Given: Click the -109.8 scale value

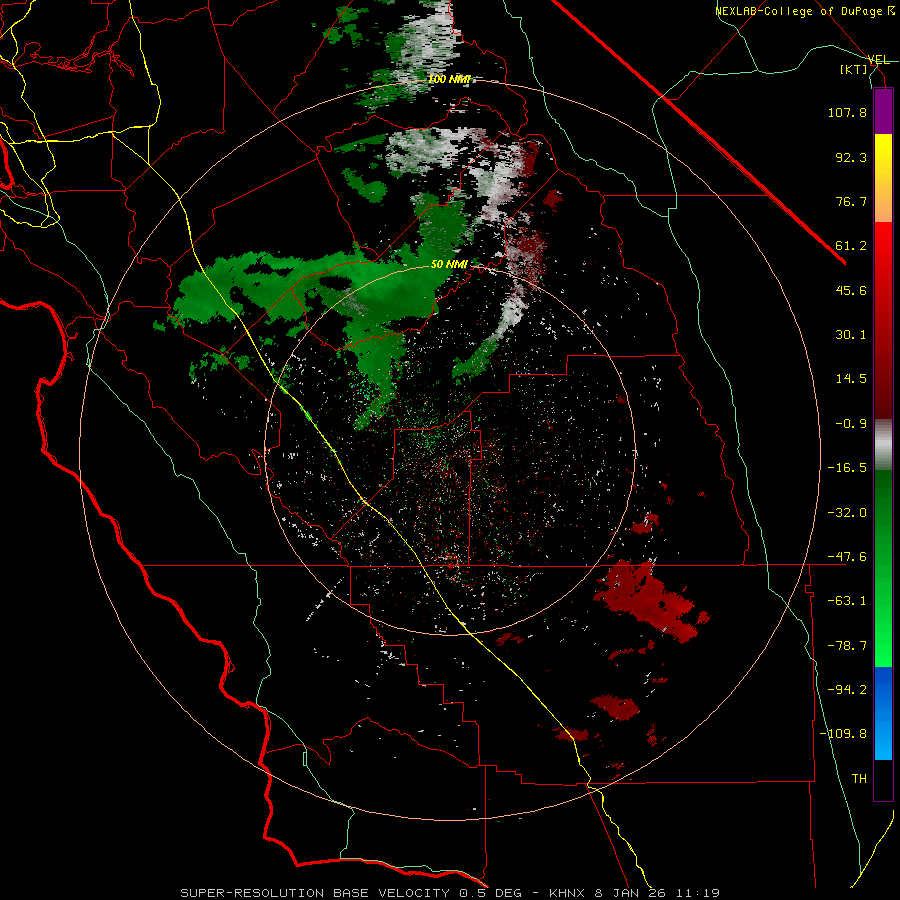Looking at the screenshot, I should click(844, 734).
